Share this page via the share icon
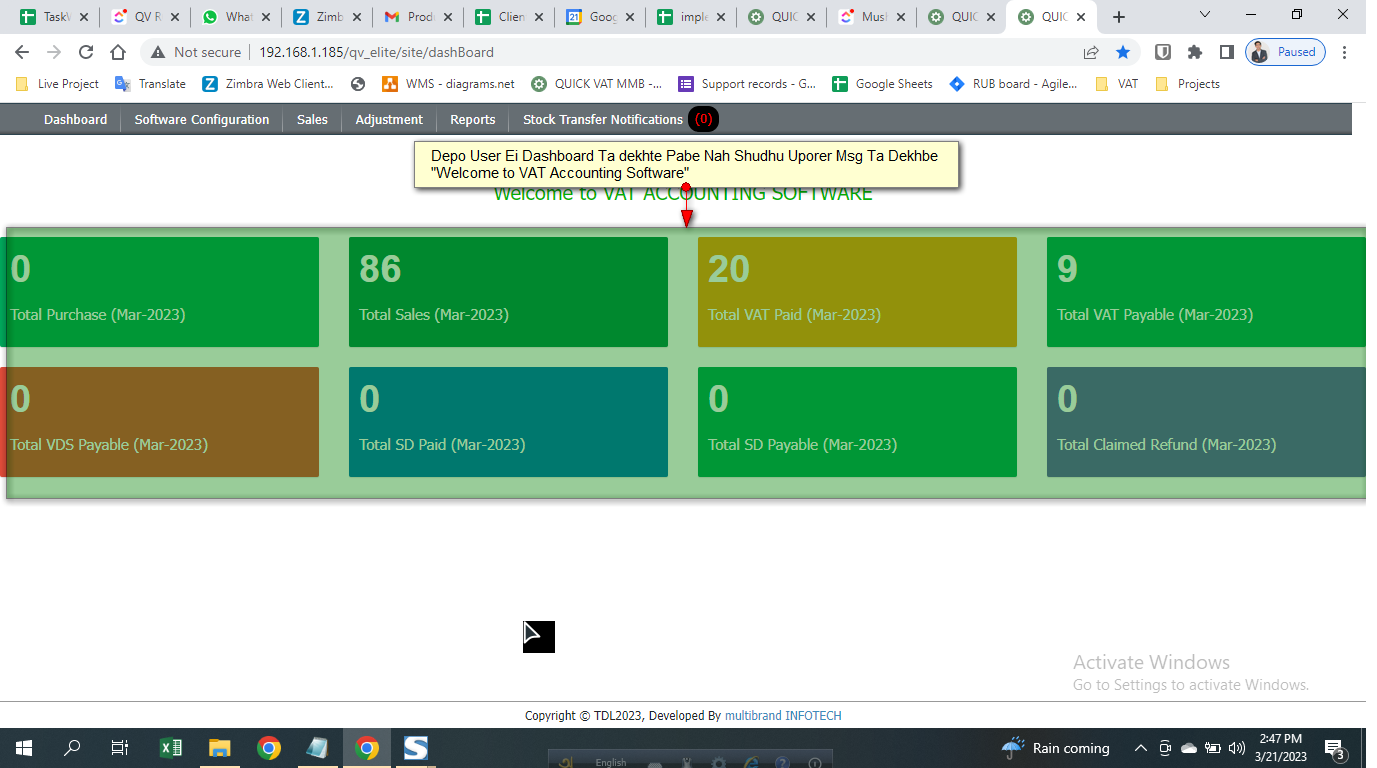 1091,52
